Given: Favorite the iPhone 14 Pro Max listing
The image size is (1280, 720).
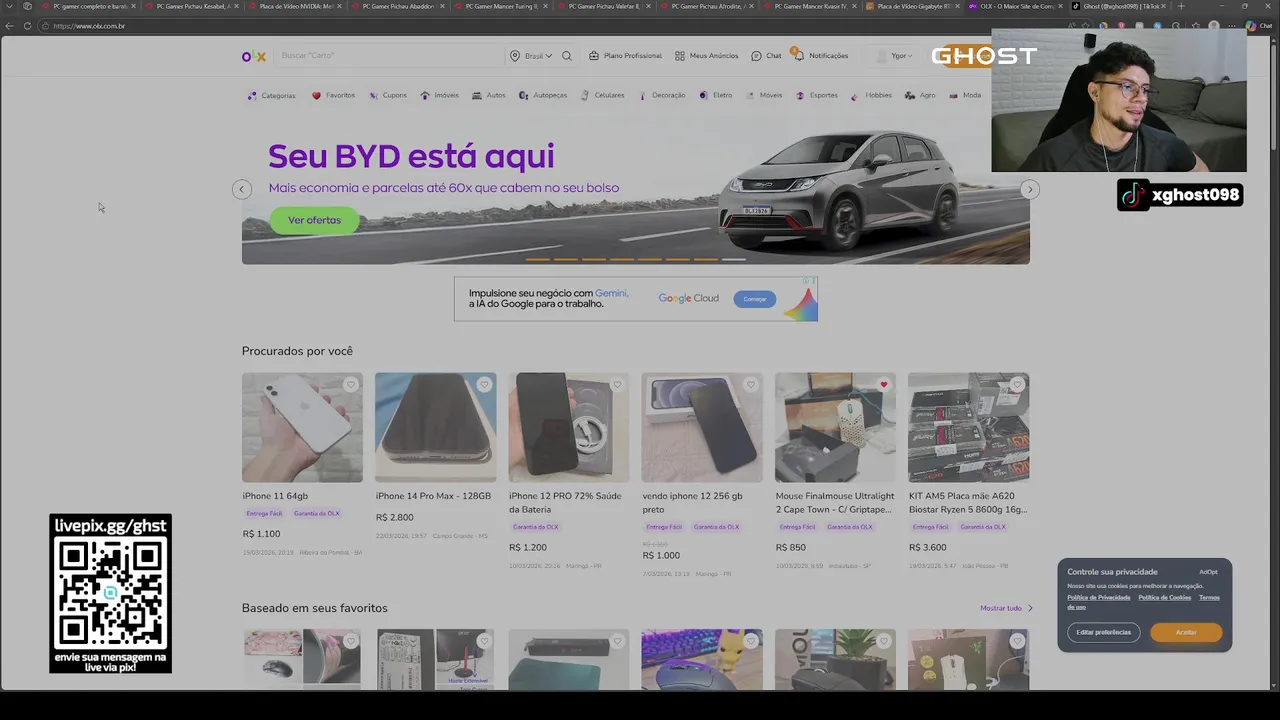Looking at the screenshot, I should [x=484, y=385].
